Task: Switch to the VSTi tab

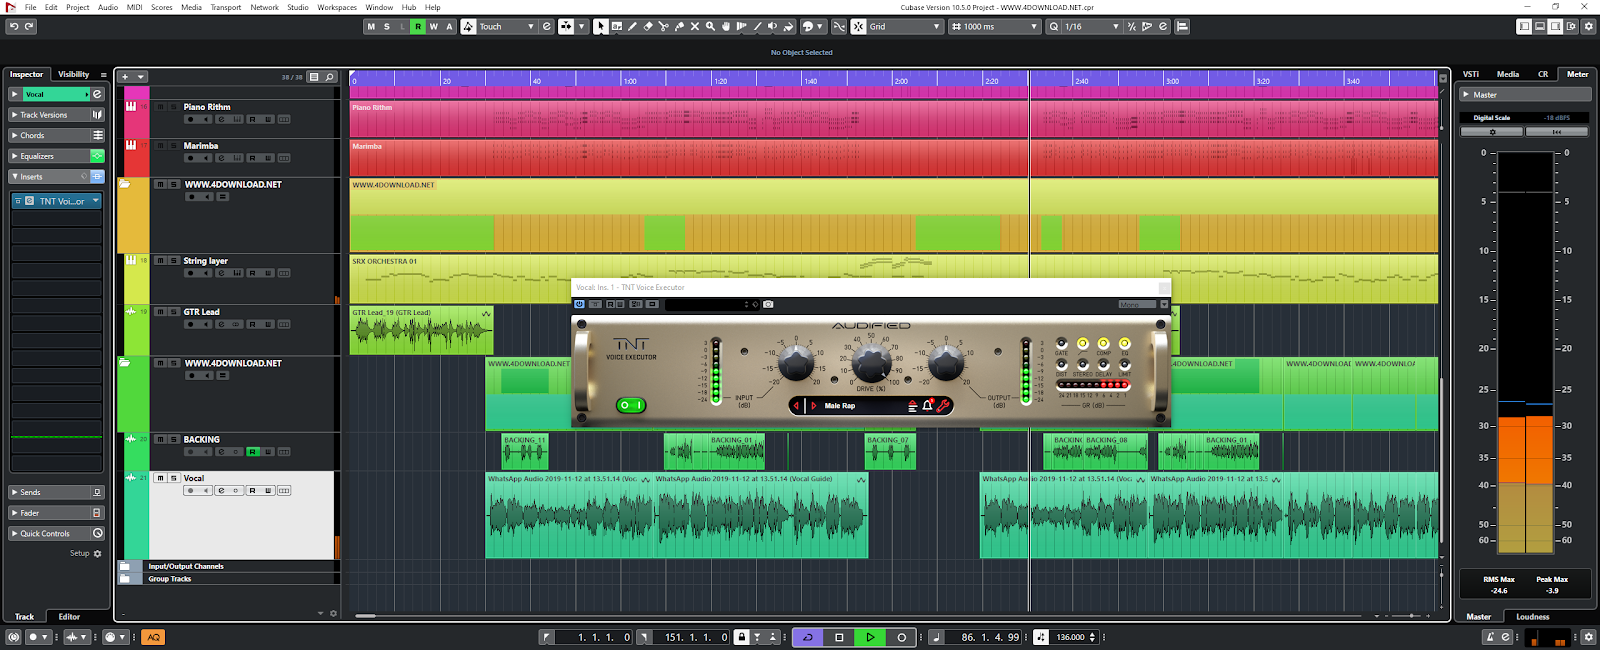Action: coord(1471,74)
